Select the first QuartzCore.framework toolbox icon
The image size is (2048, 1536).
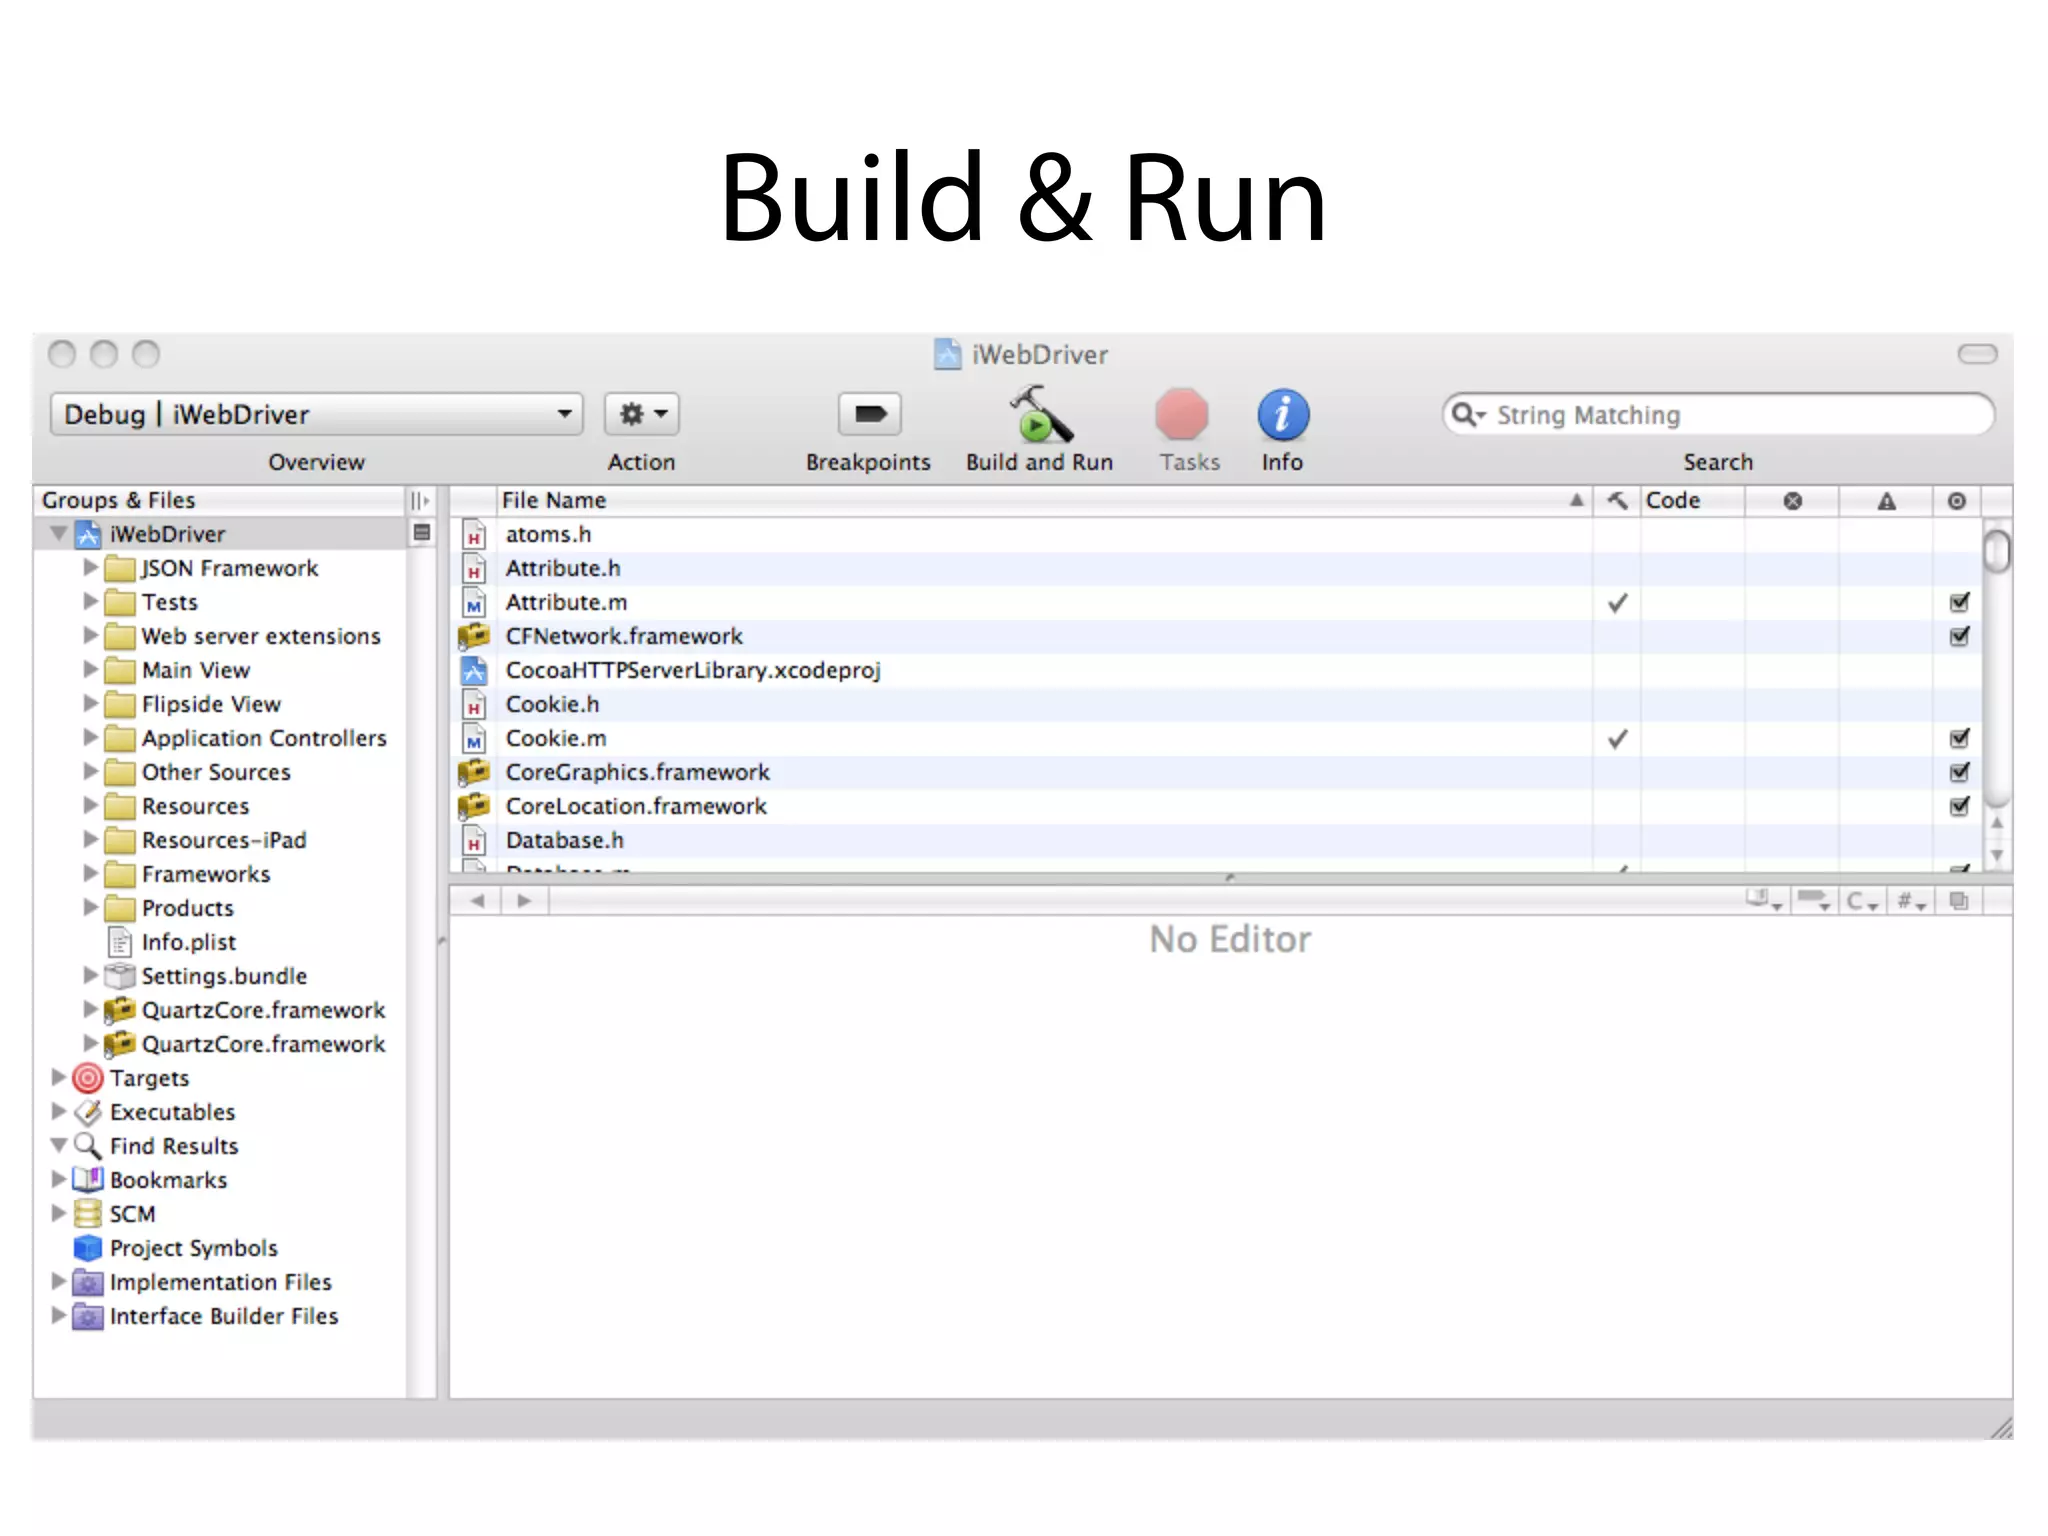120,1010
